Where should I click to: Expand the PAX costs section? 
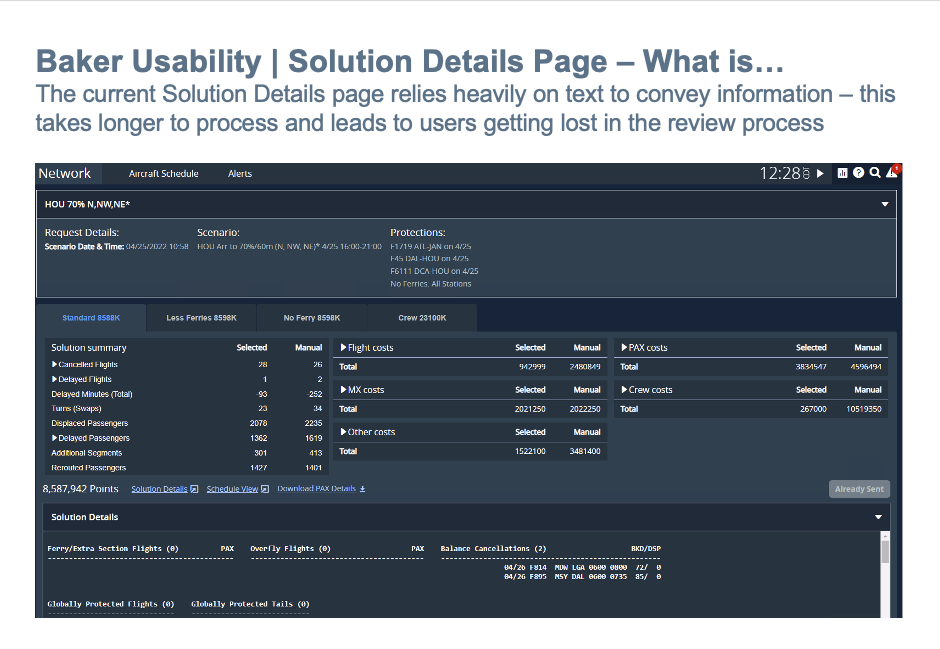click(623, 348)
